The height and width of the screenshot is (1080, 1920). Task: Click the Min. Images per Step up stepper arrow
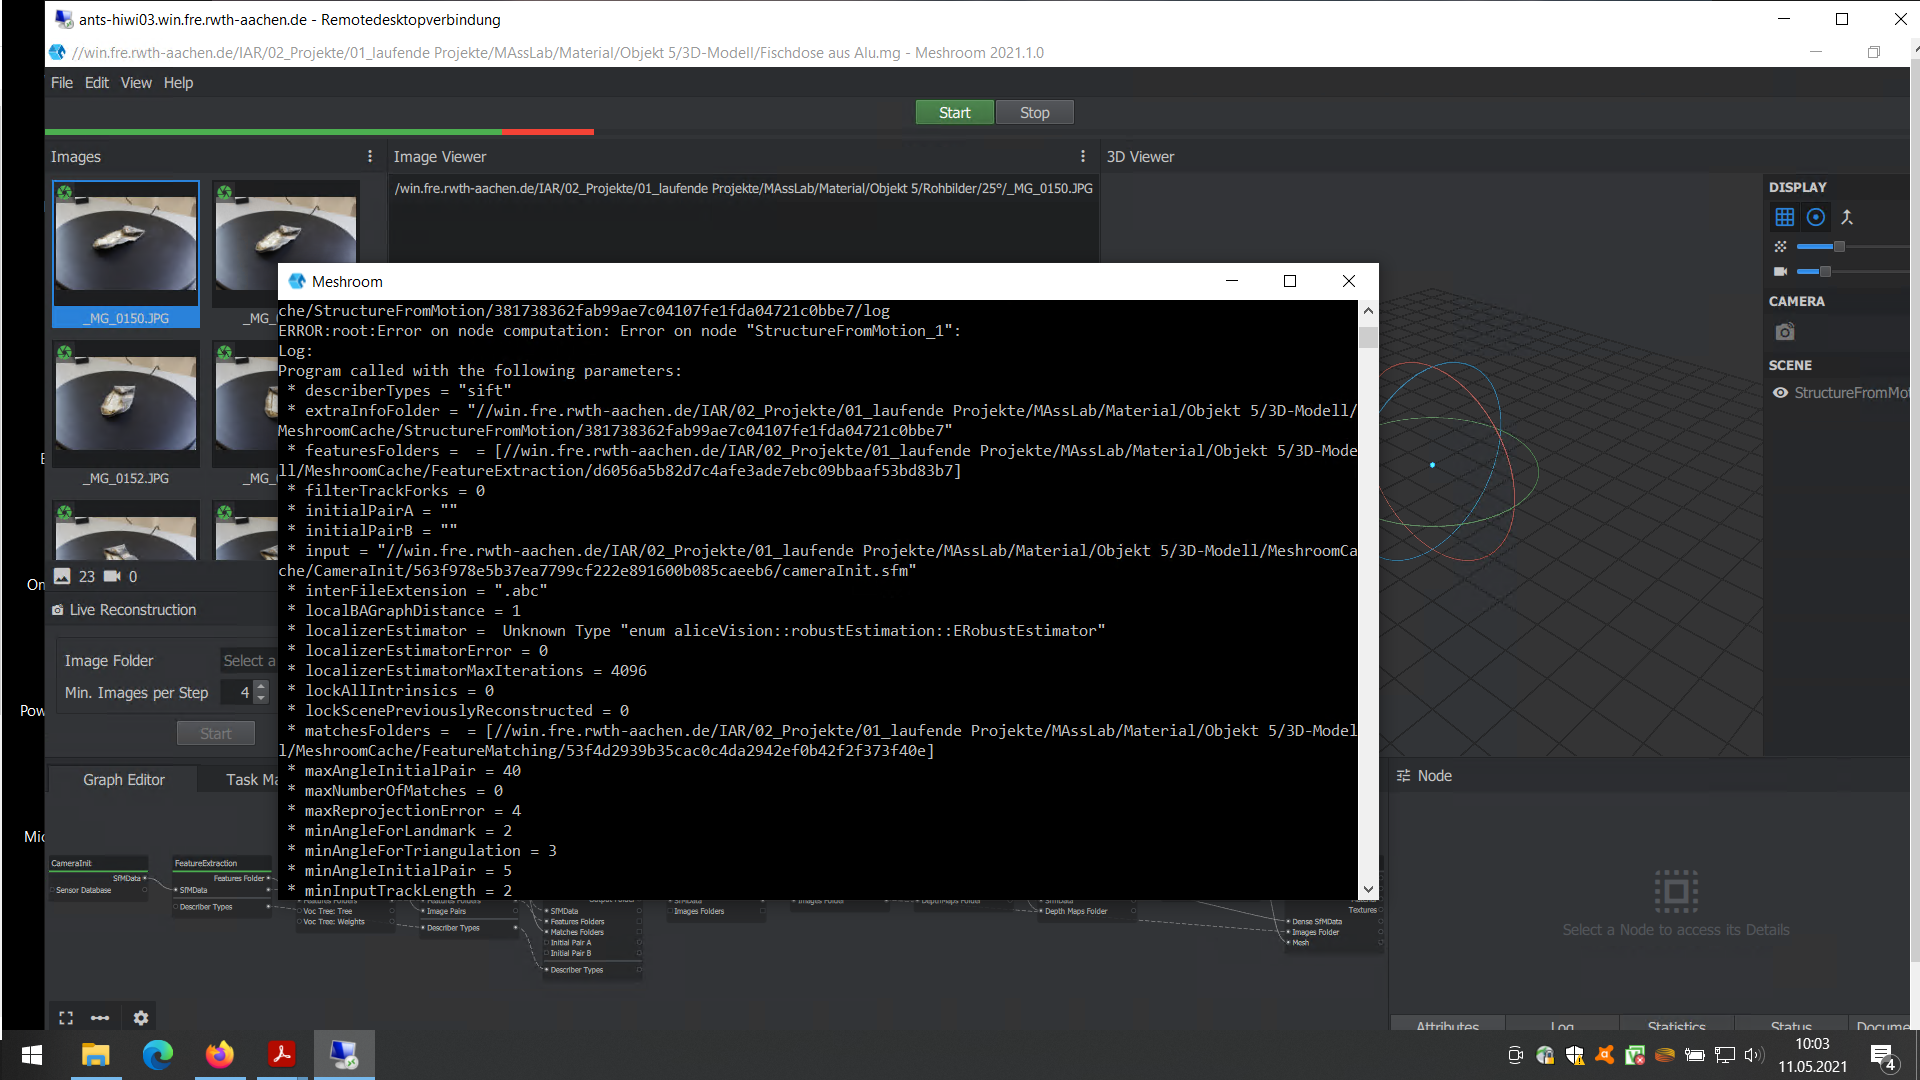(x=261, y=686)
